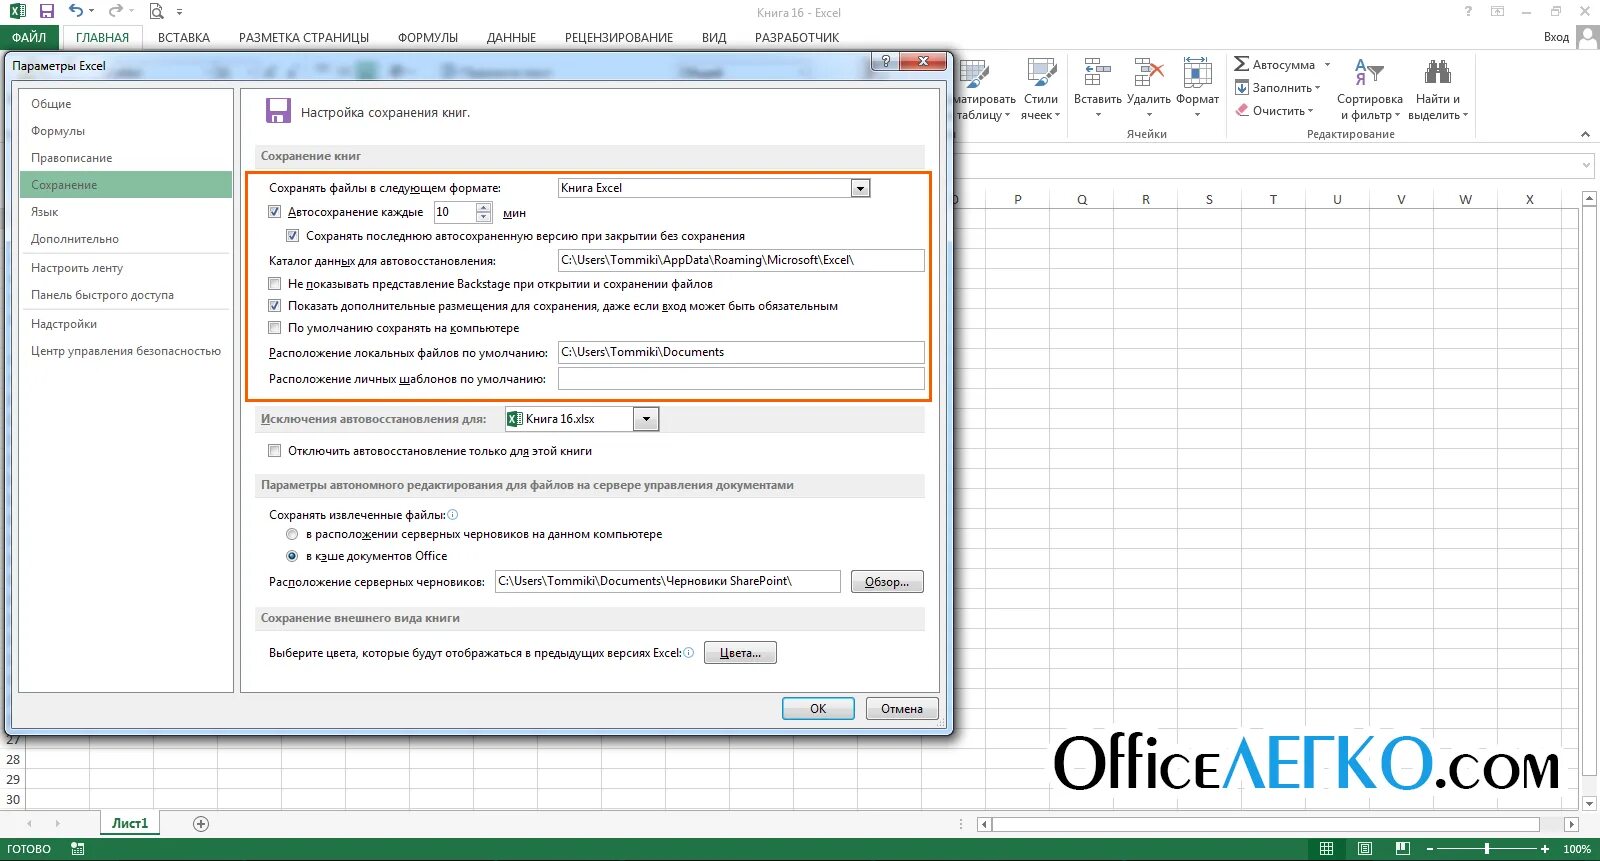Click the autorecover catalog path field
The image size is (1600, 861).
coord(741,260)
